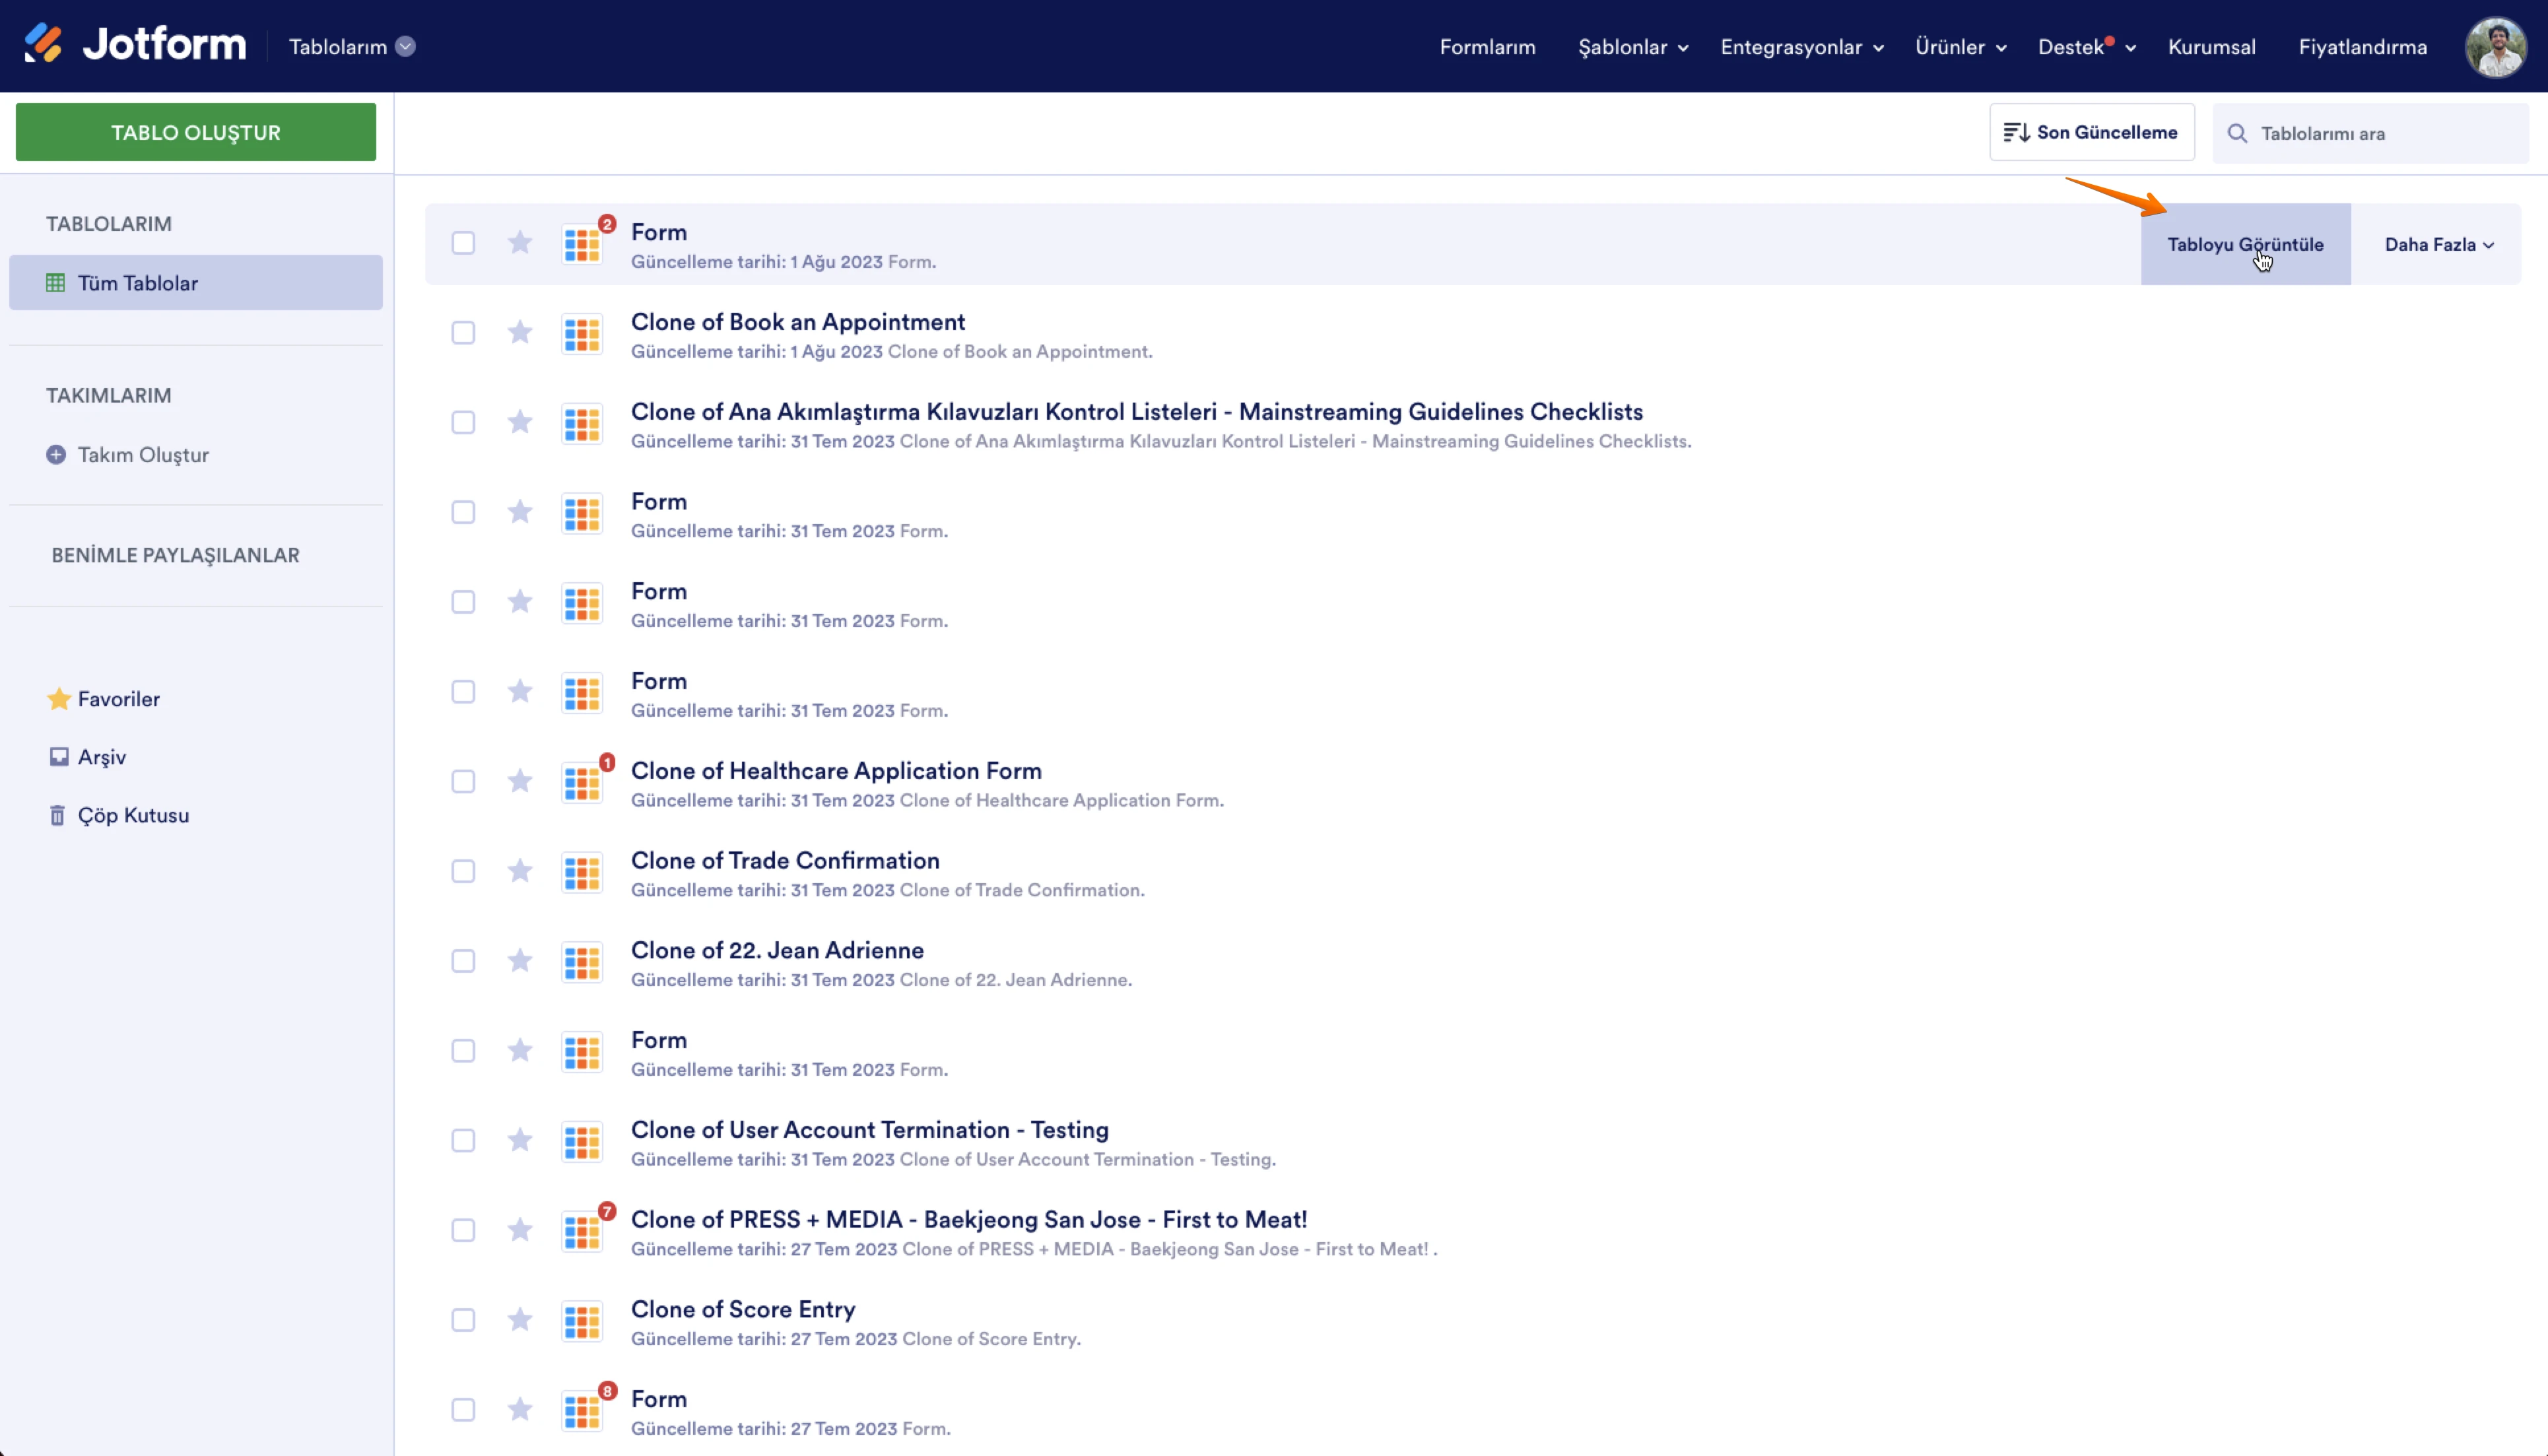Click Tabloyu Görüntüle button
The width and height of the screenshot is (2548, 1456).
click(x=2245, y=245)
